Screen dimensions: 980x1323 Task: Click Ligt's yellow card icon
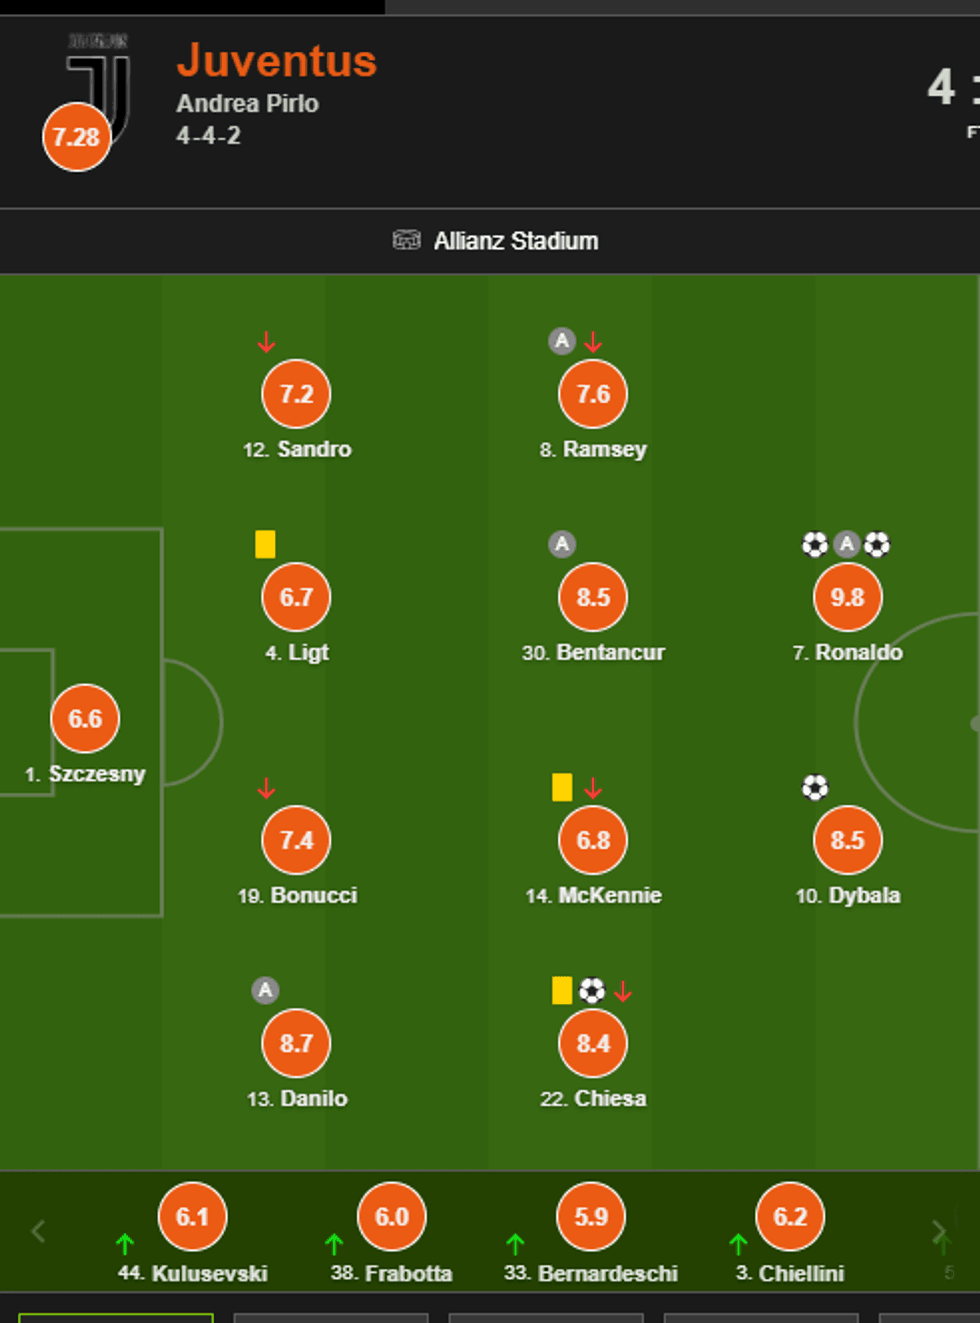click(265, 544)
